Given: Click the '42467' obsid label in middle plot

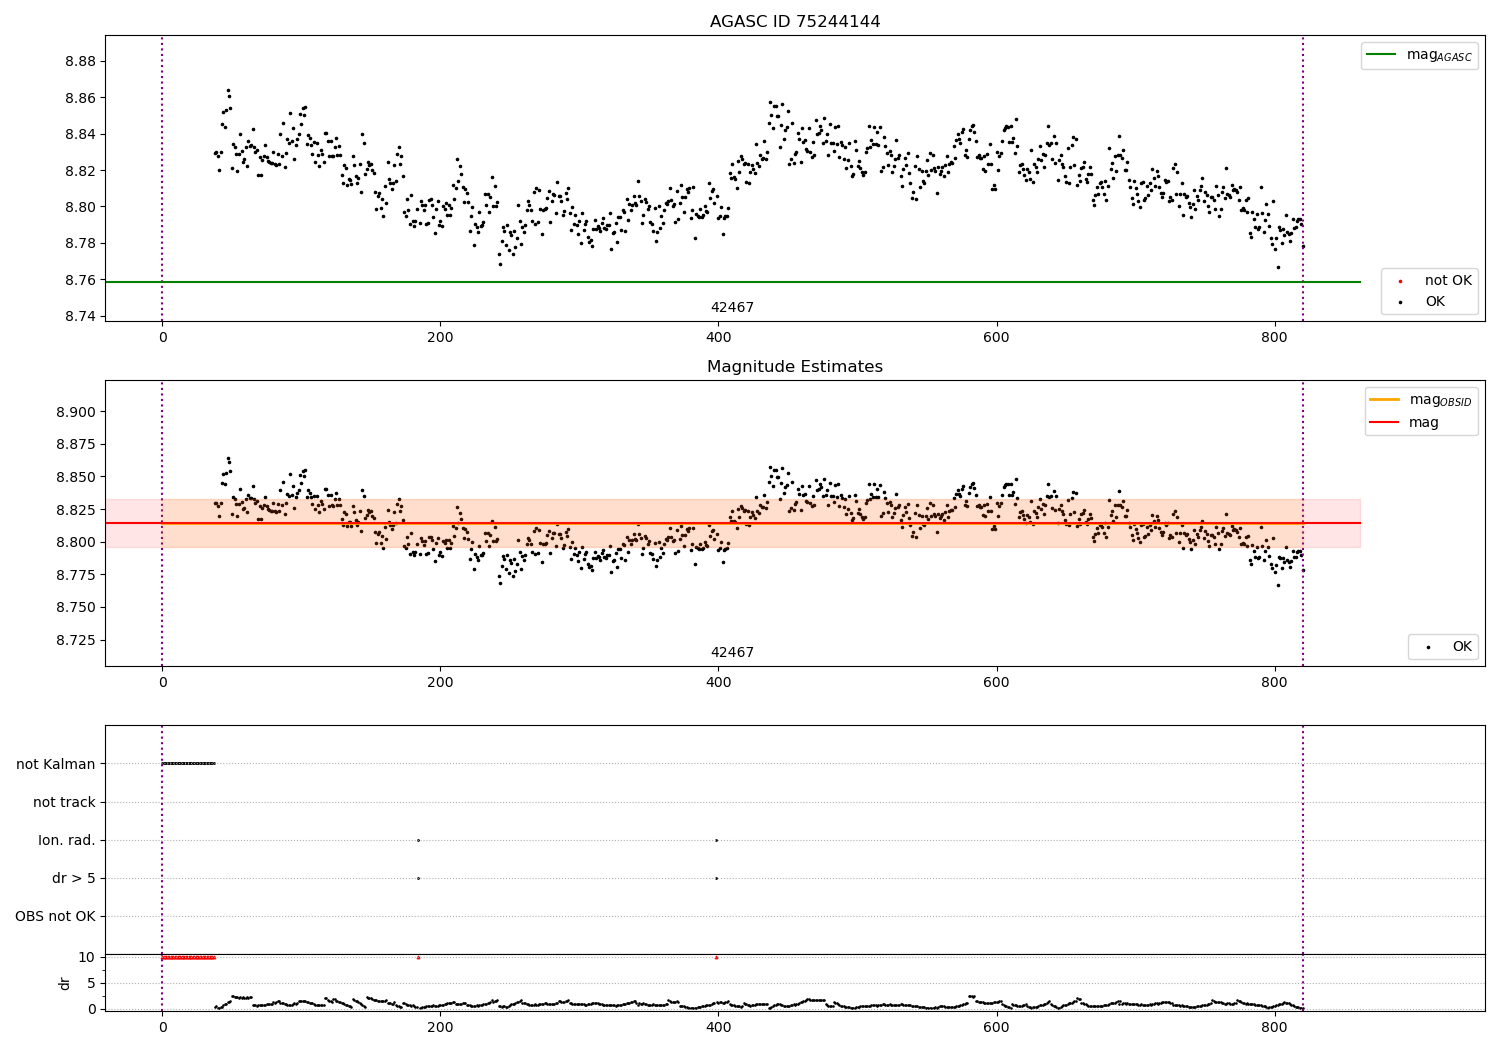Looking at the screenshot, I should 732,653.
